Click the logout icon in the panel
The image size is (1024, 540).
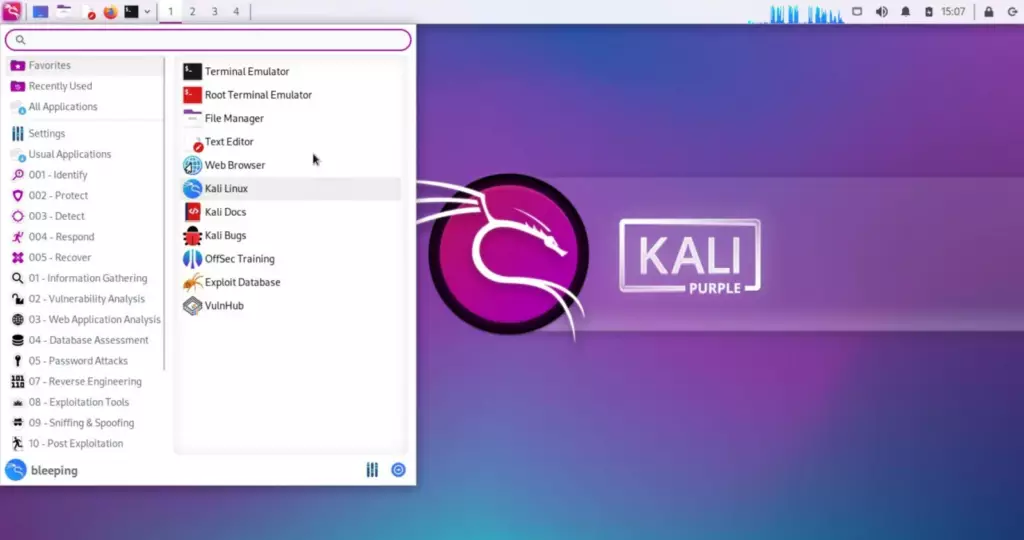[x=1011, y=12]
